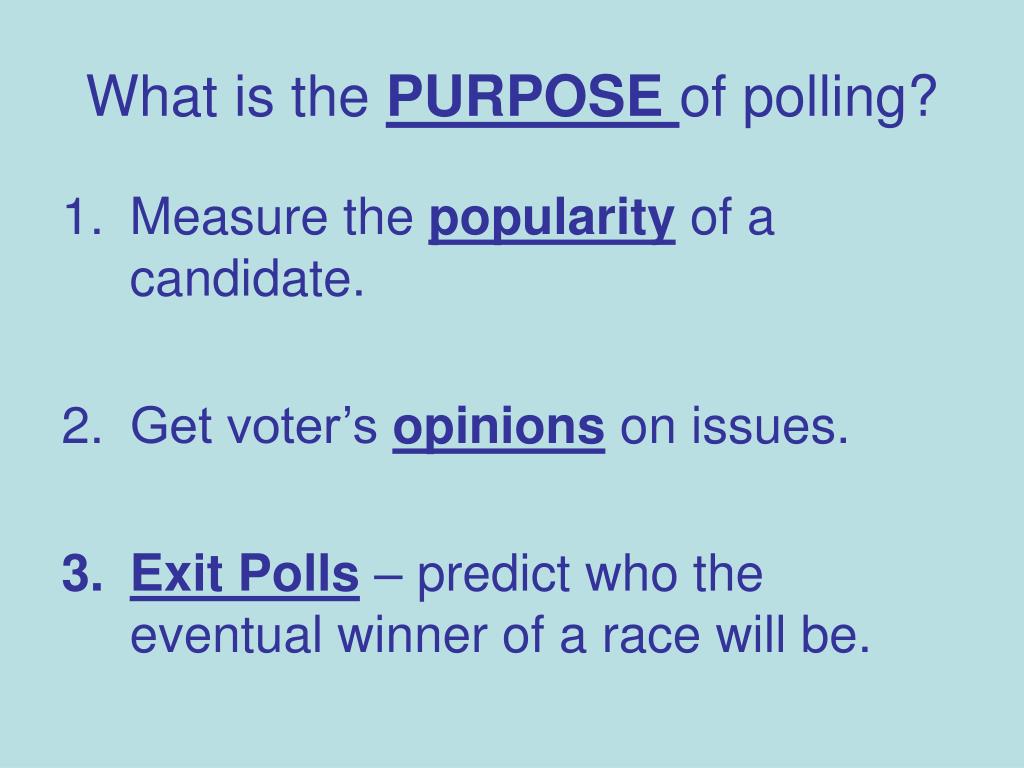Click the words who the in third item
Viewport: 1024px width, 768px height.
point(674,573)
